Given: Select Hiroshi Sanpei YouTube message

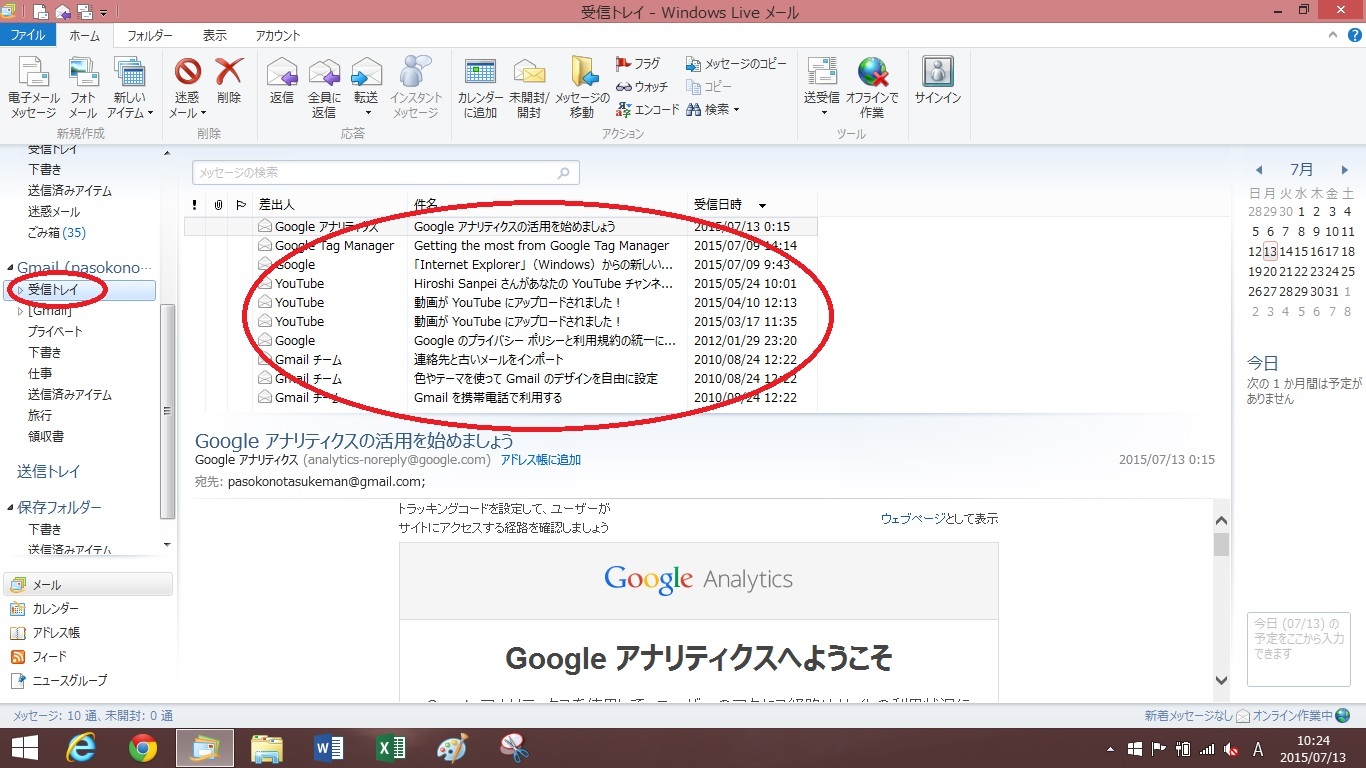Looking at the screenshot, I should pyautogui.click(x=500, y=284).
